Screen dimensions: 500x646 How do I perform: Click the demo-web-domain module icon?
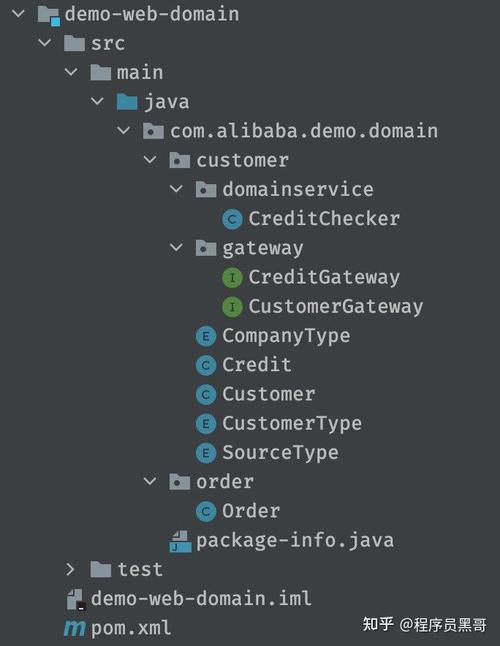tap(49, 15)
